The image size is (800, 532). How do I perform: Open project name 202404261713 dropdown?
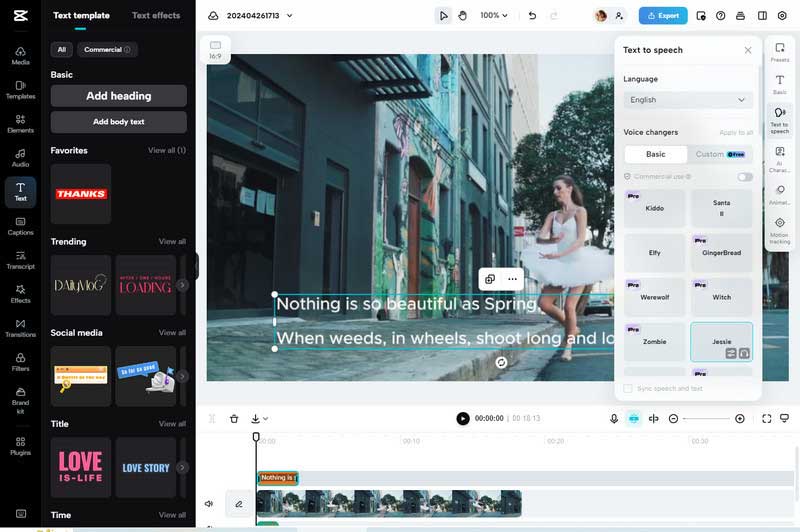pos(260,16)
